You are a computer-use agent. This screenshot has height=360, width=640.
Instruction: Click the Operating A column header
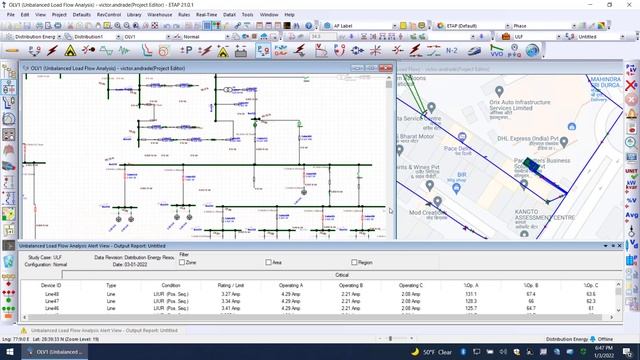pyautogui.click(x=291, y=285)
